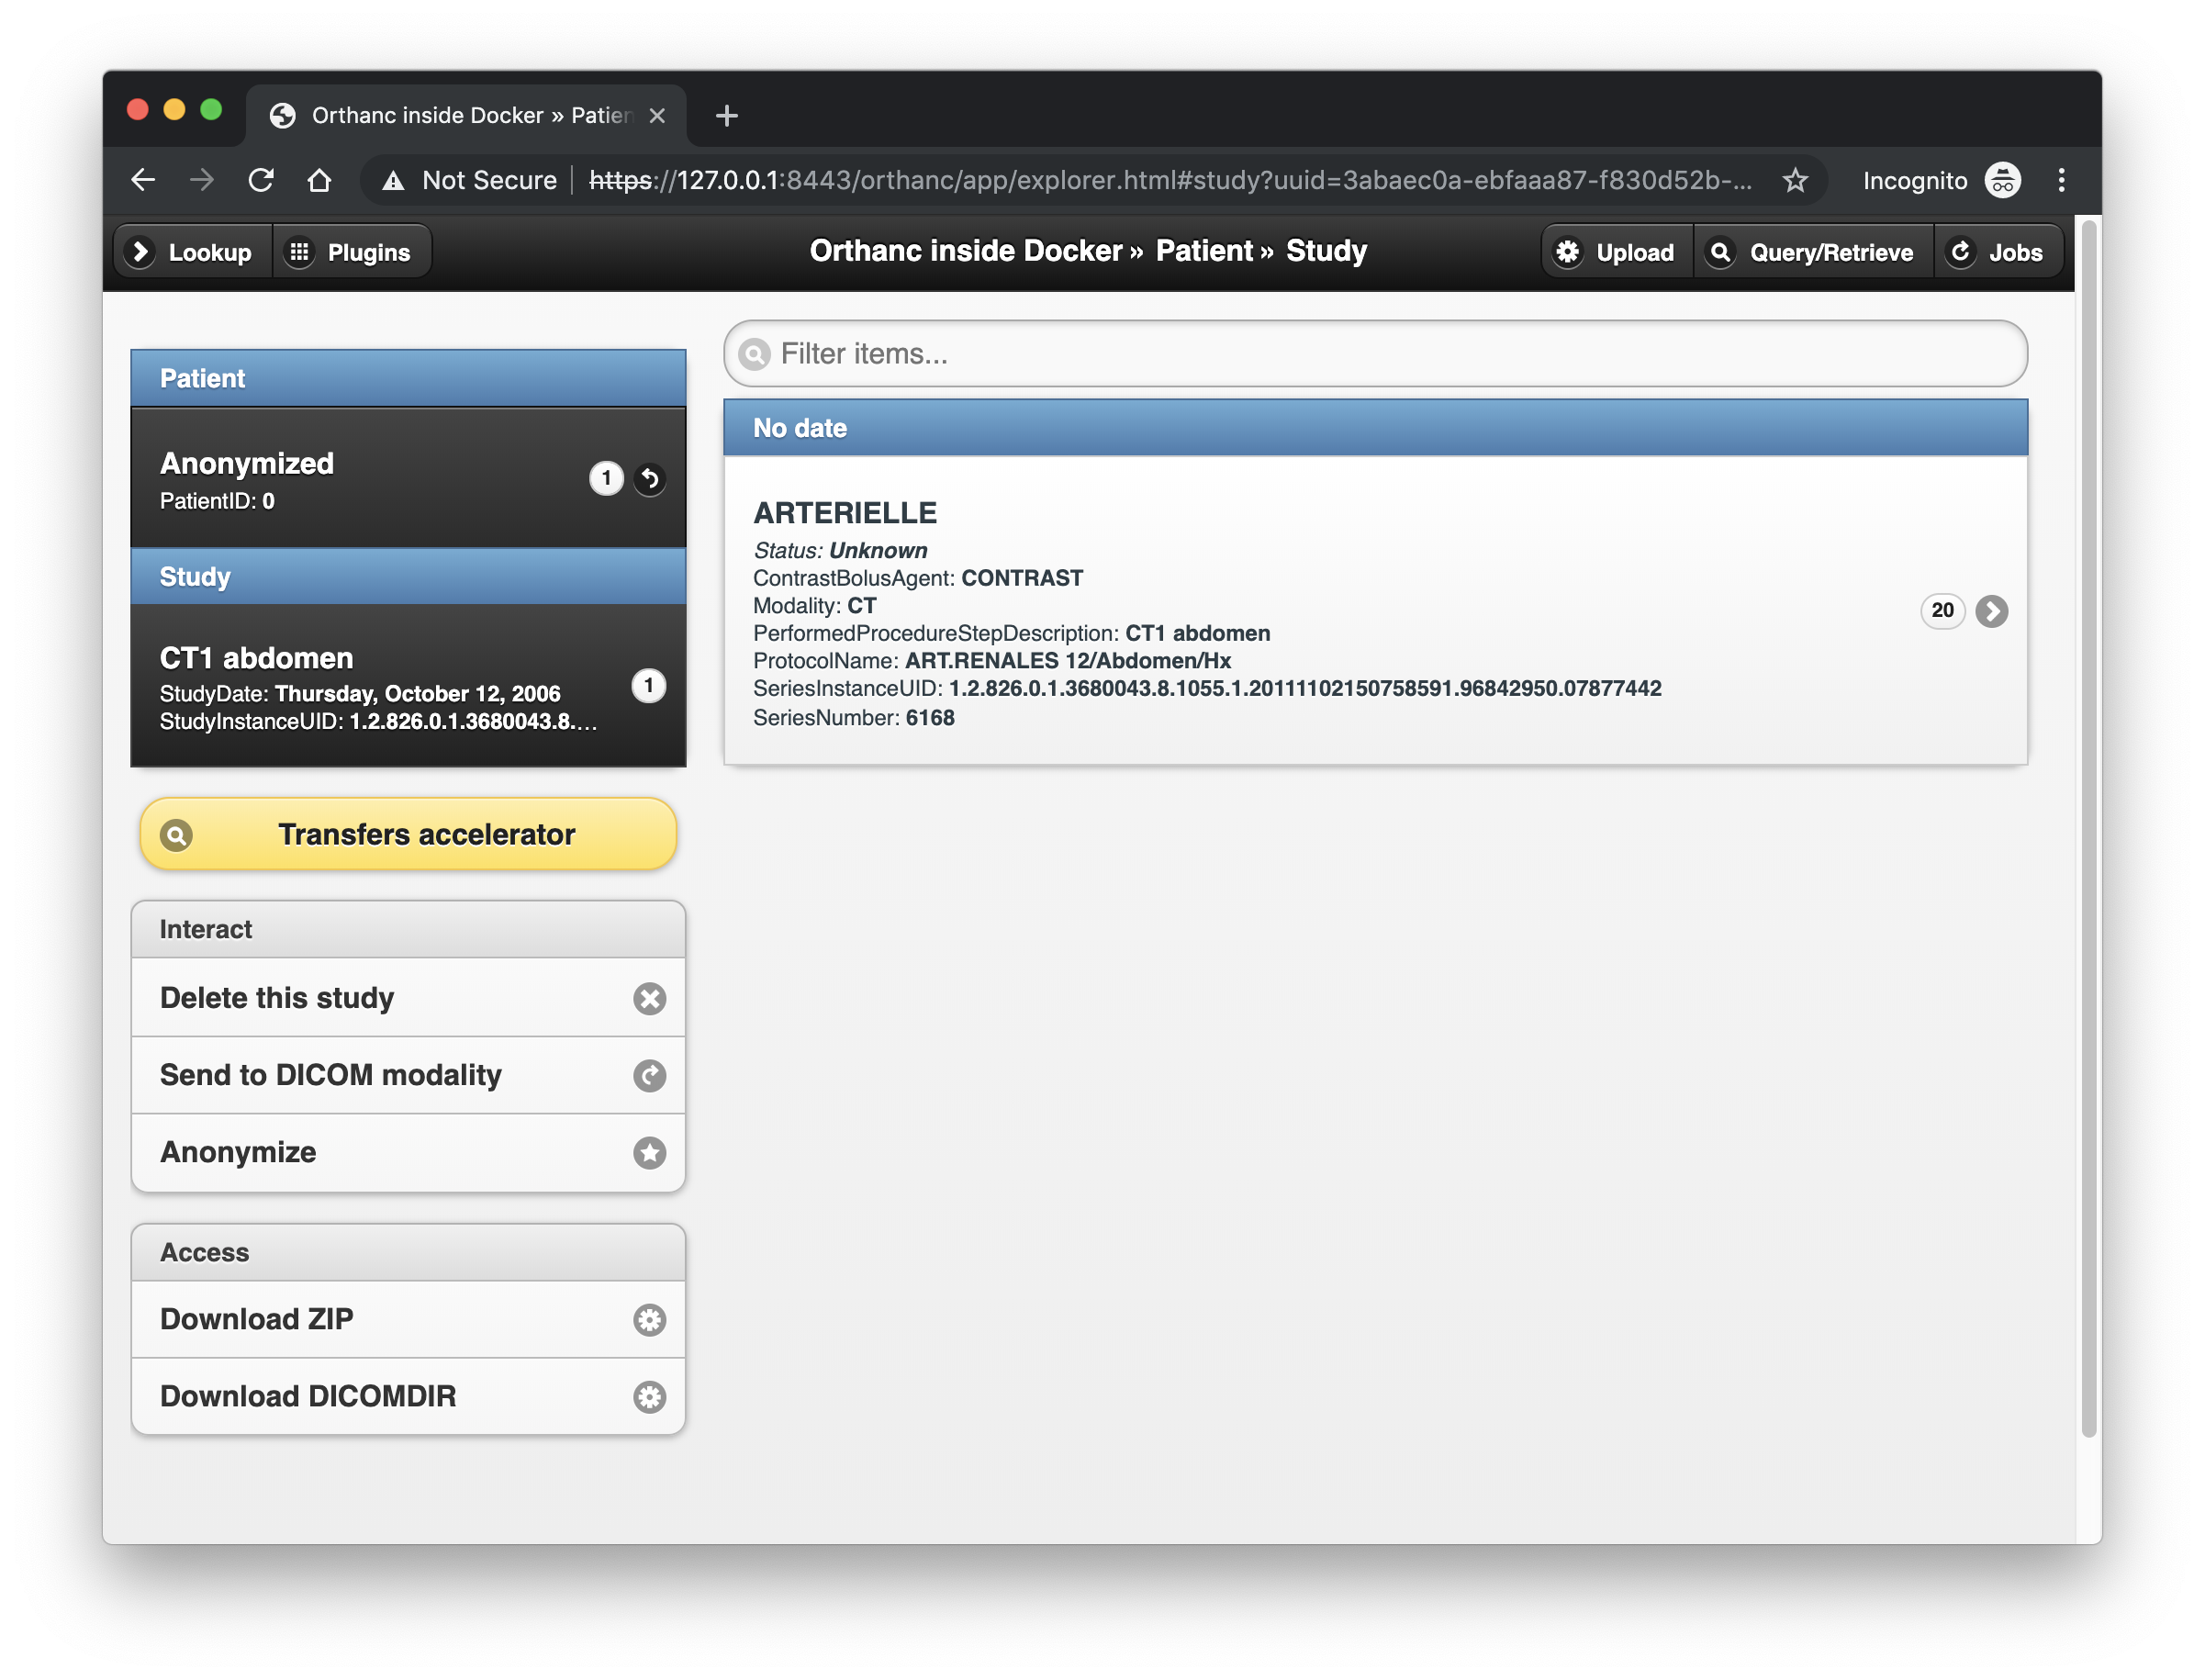2205x1680 pixels.
Task: Click Transfers accelerator button
Action: coord(408,831)
